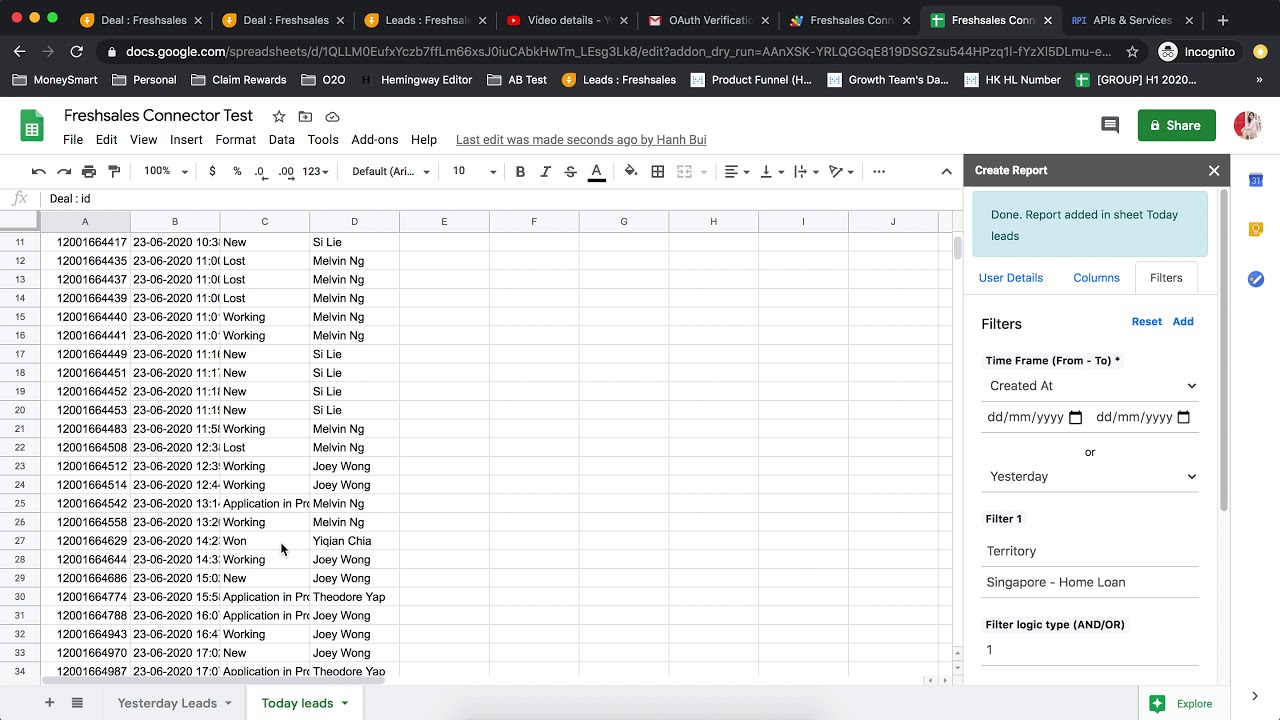The image size is (1280, 720).
Task: Open Horizontal align dropdown
Action: 737,172
